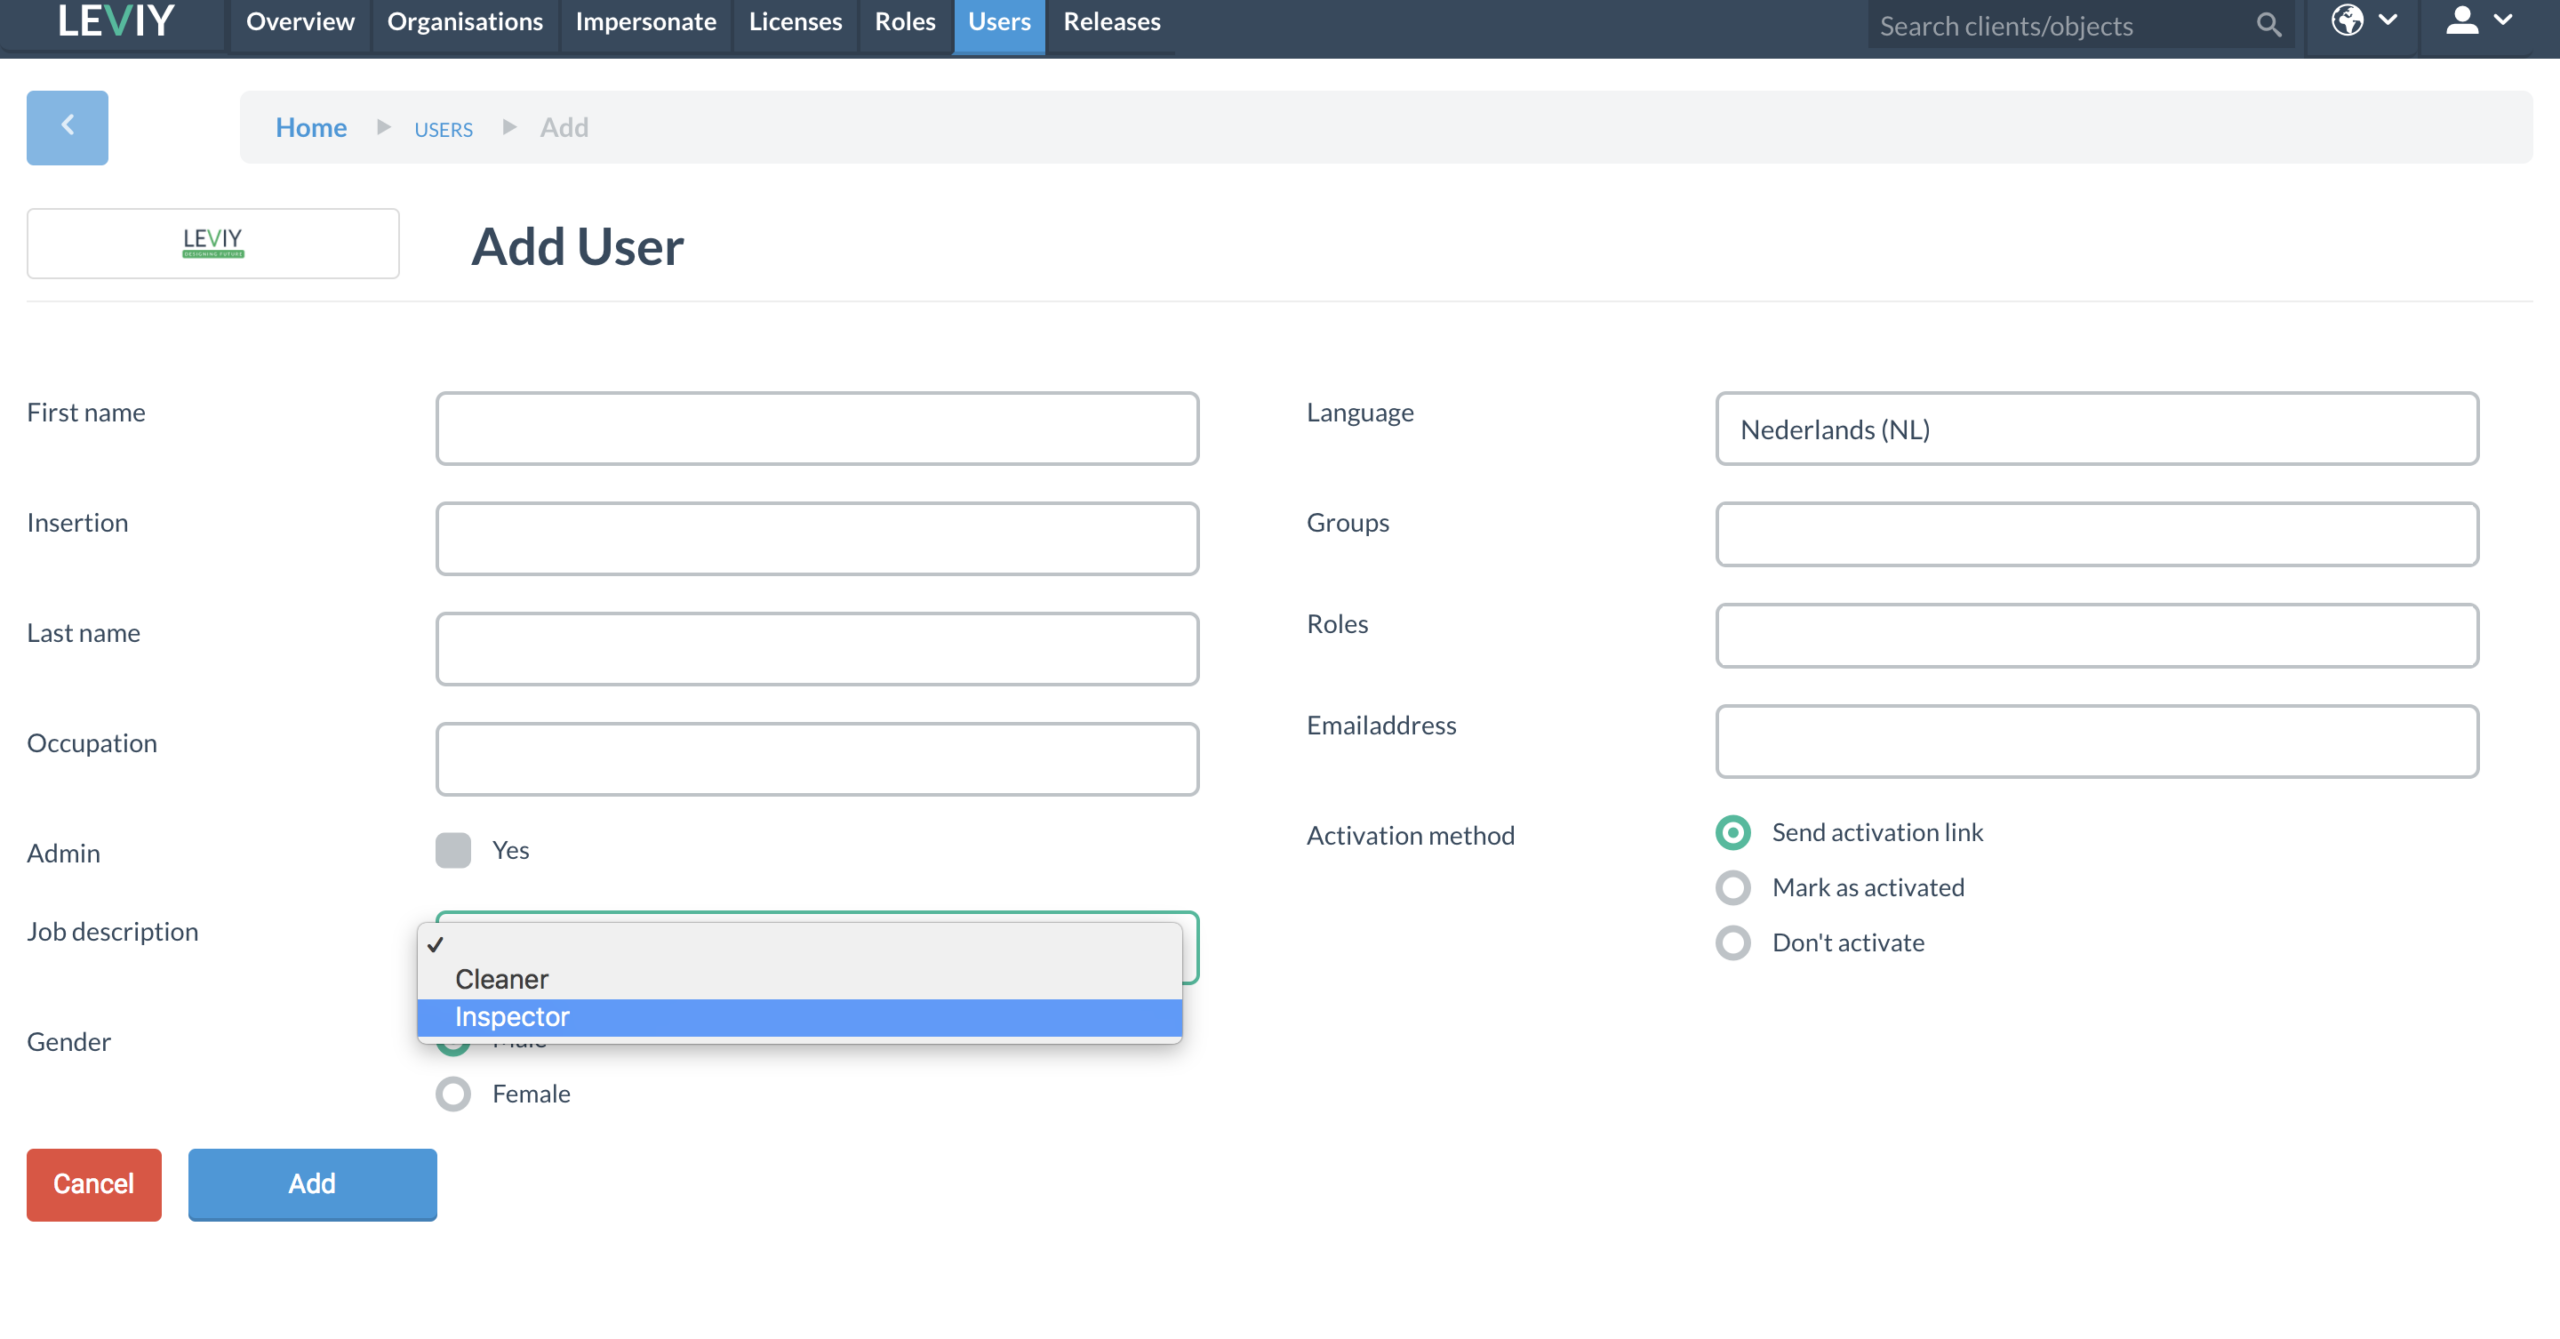Open the Roles navigation tab

905,22
